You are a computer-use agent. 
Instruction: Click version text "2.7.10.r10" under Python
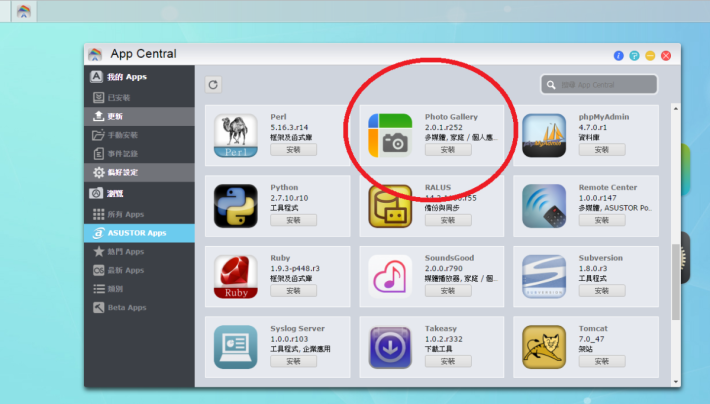289,198
